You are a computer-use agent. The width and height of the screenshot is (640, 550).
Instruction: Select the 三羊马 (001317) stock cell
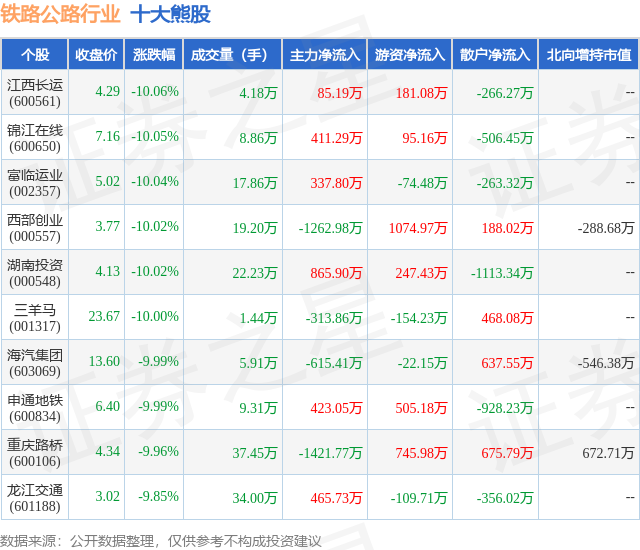point(35,318)
